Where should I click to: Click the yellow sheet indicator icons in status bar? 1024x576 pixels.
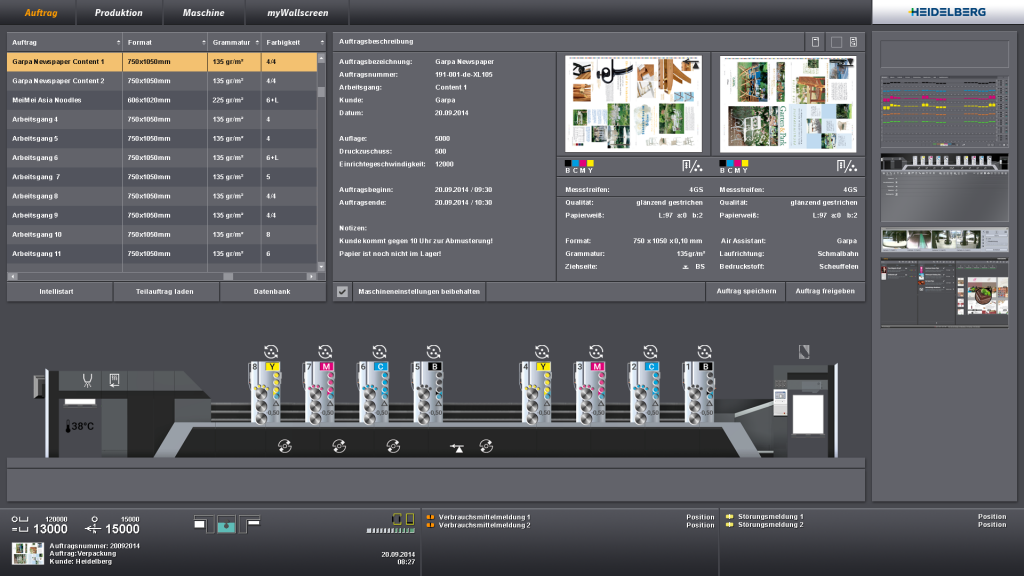403,519
